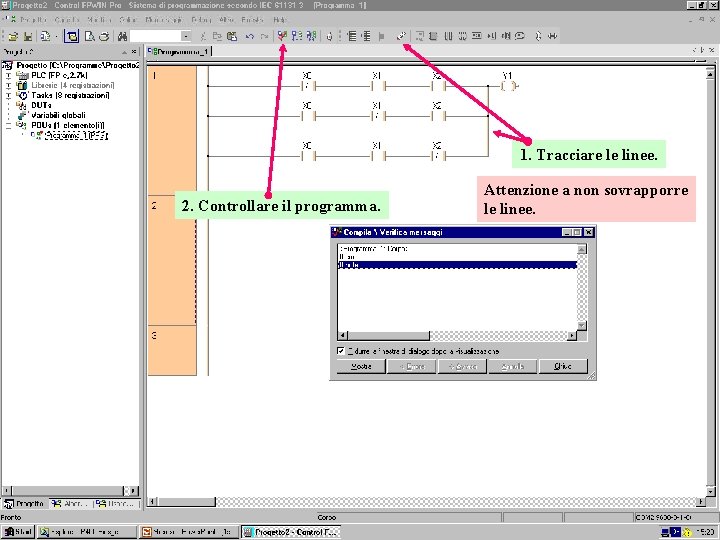Select the highlighted message line in dialog list
The width and height of the screenshot is (720, 540).
pos(457,265)
